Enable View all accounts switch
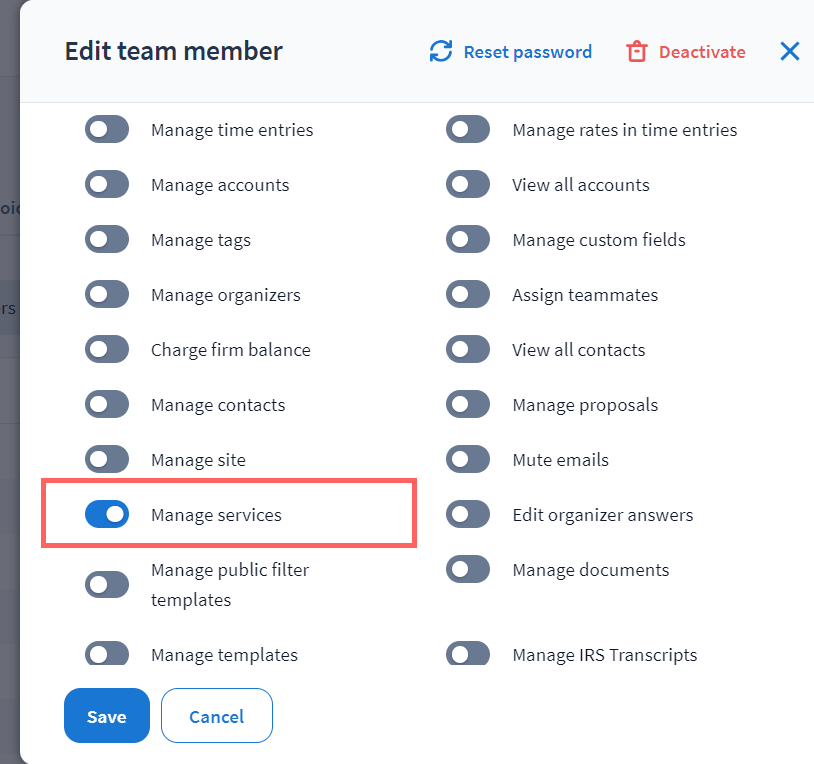Screen dimensions: 814x764 coord(468,184)
